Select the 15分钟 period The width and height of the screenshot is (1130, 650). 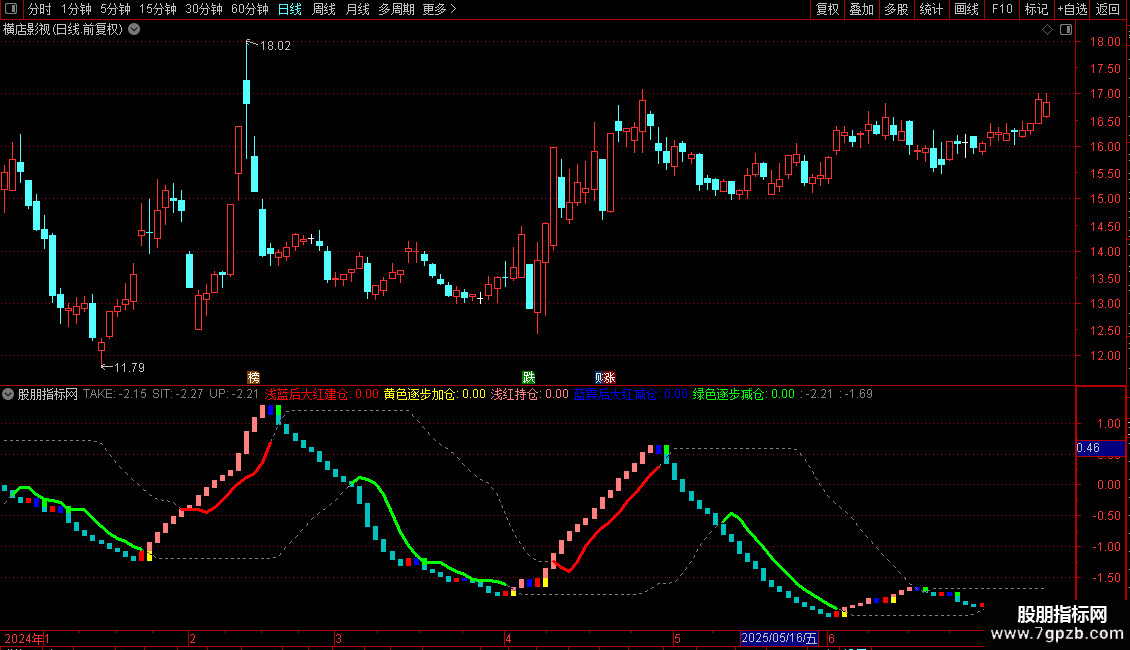(158, 9)
